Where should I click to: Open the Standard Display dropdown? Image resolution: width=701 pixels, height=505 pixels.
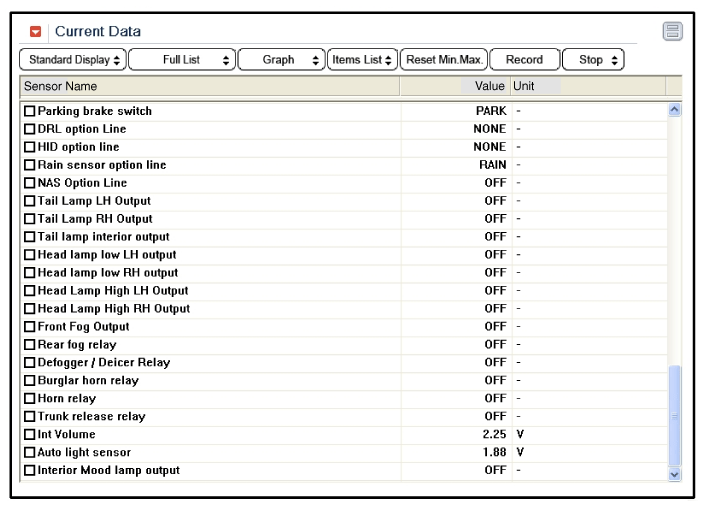click(x=74, y=60)
